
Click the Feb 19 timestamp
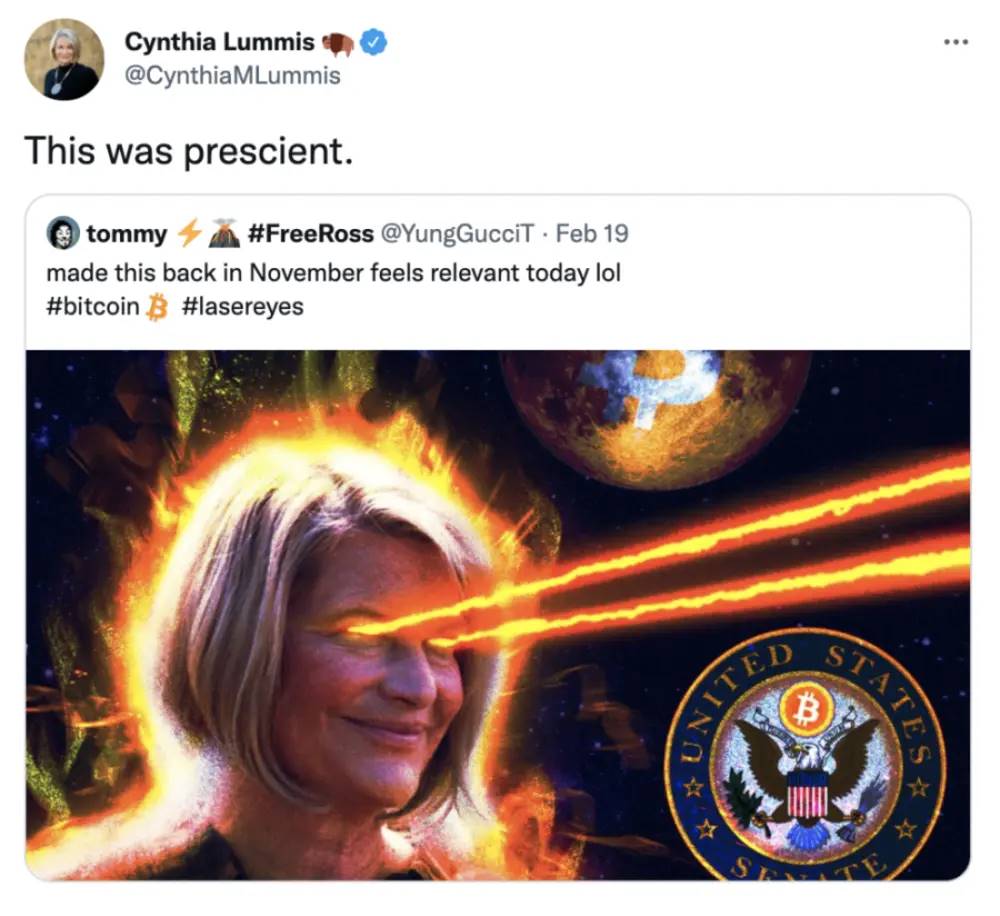coord(591,234)
